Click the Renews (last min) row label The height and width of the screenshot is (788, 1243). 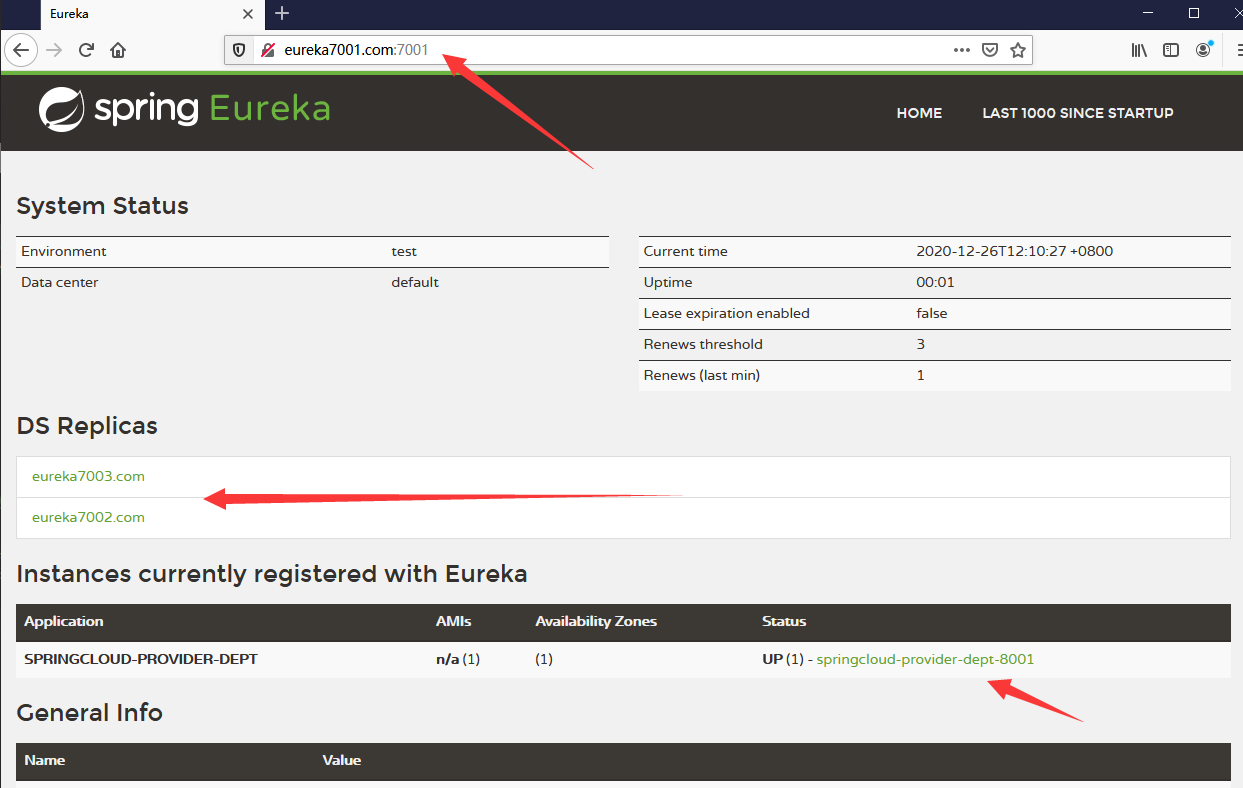click(x=701, y=375)
